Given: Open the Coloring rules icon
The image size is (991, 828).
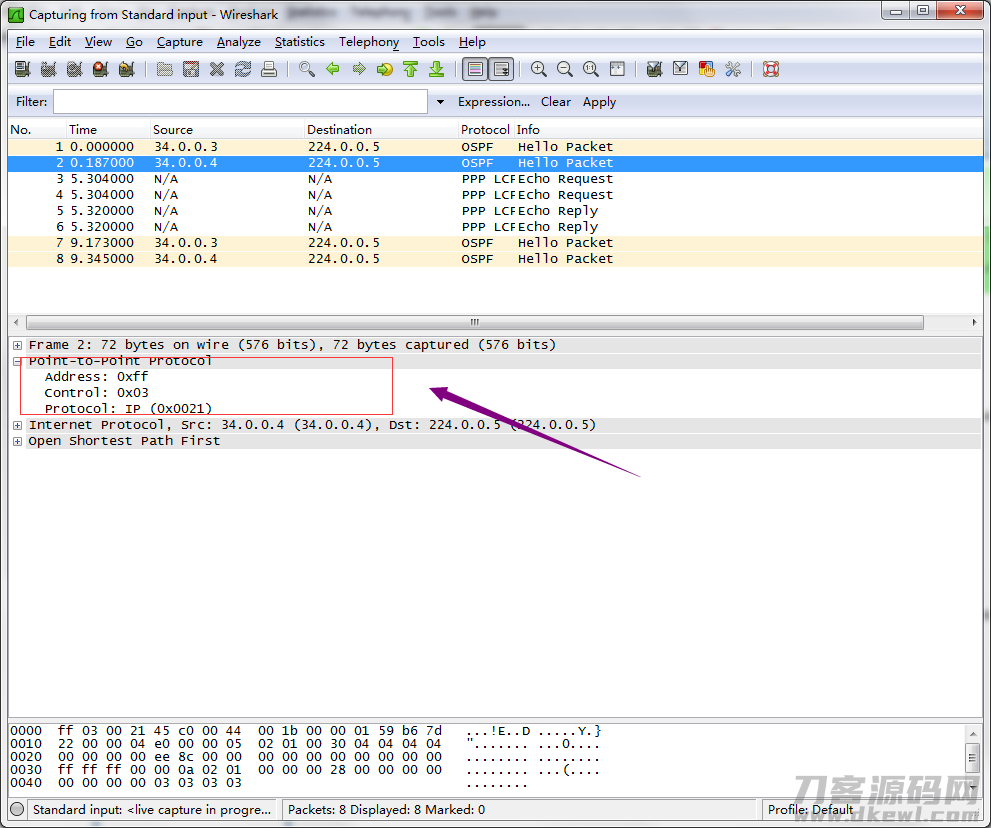Looking at the screenshot, I should pos(706,69).
